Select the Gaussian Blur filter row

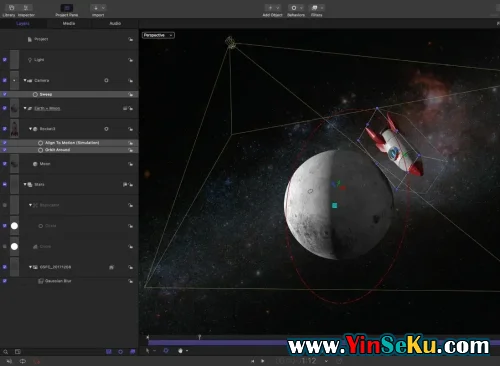[x=69, y=281]
